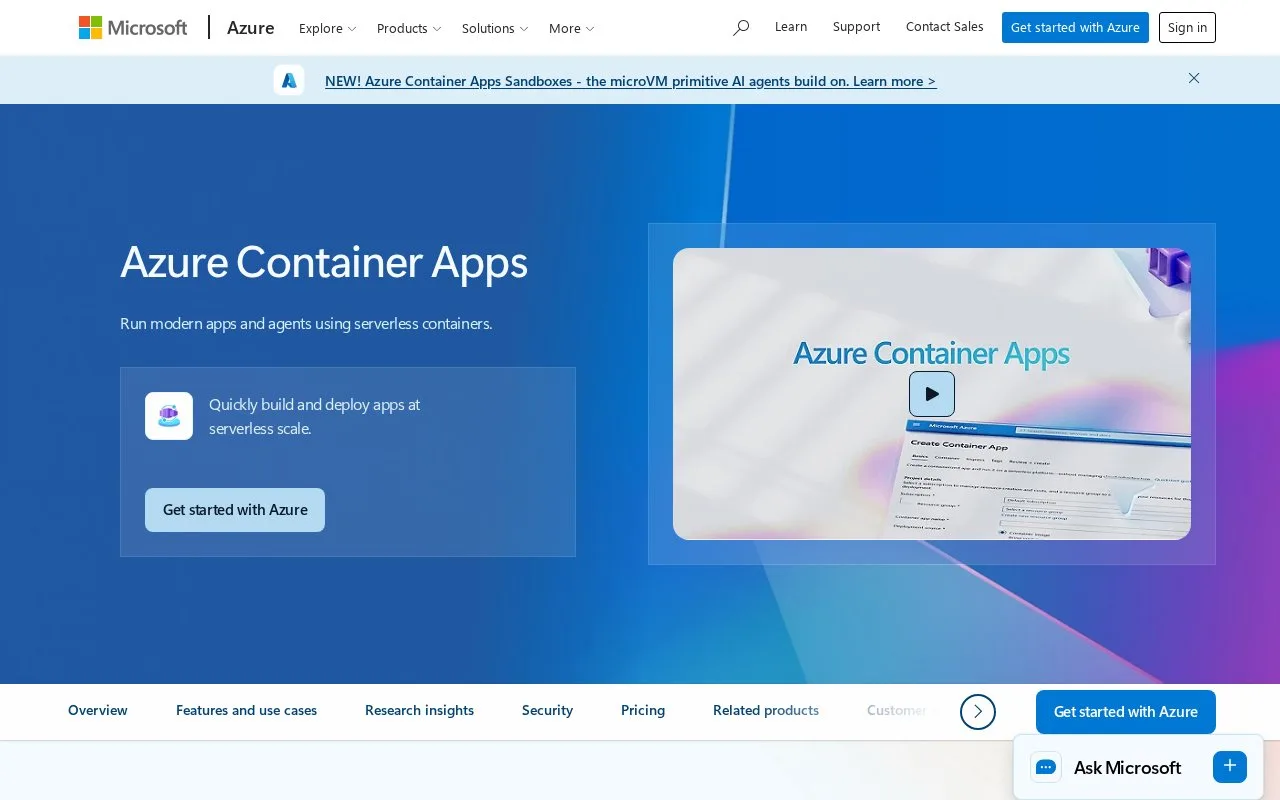Expand the Explore menu
Viewport: 1280px width, 800px height.
tap(328, 28)
